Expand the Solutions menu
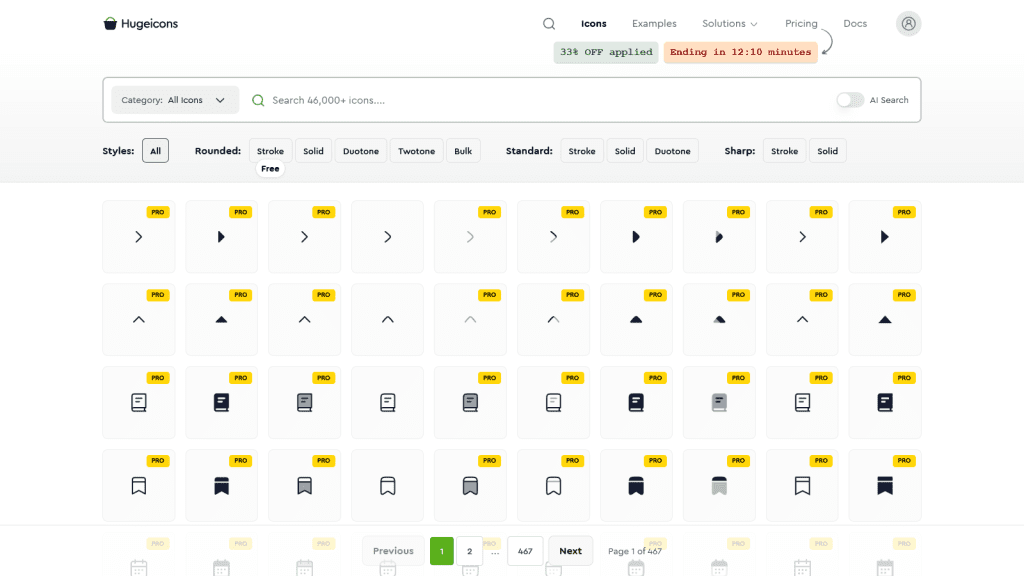 729,23
